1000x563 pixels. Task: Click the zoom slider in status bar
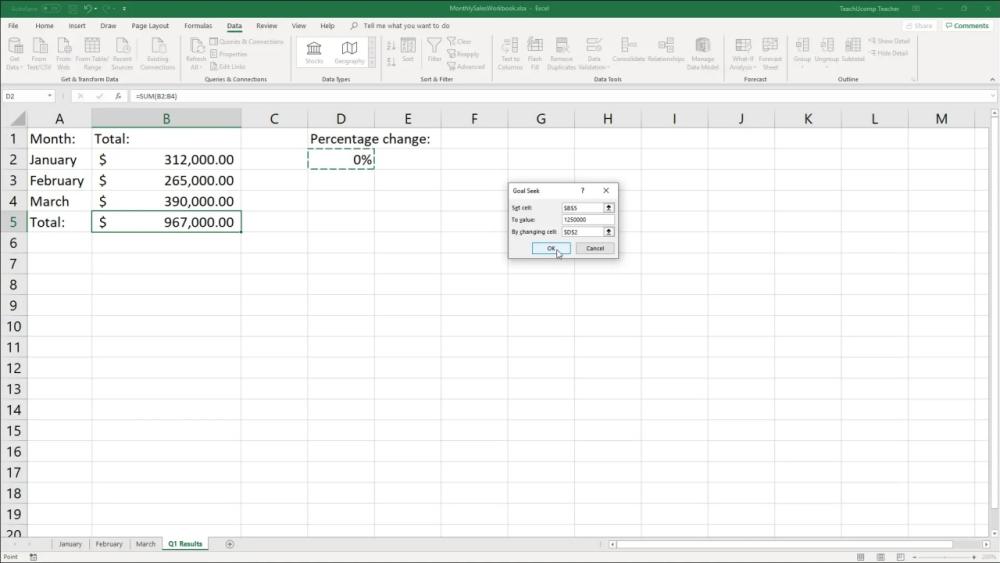pos(946,557)
